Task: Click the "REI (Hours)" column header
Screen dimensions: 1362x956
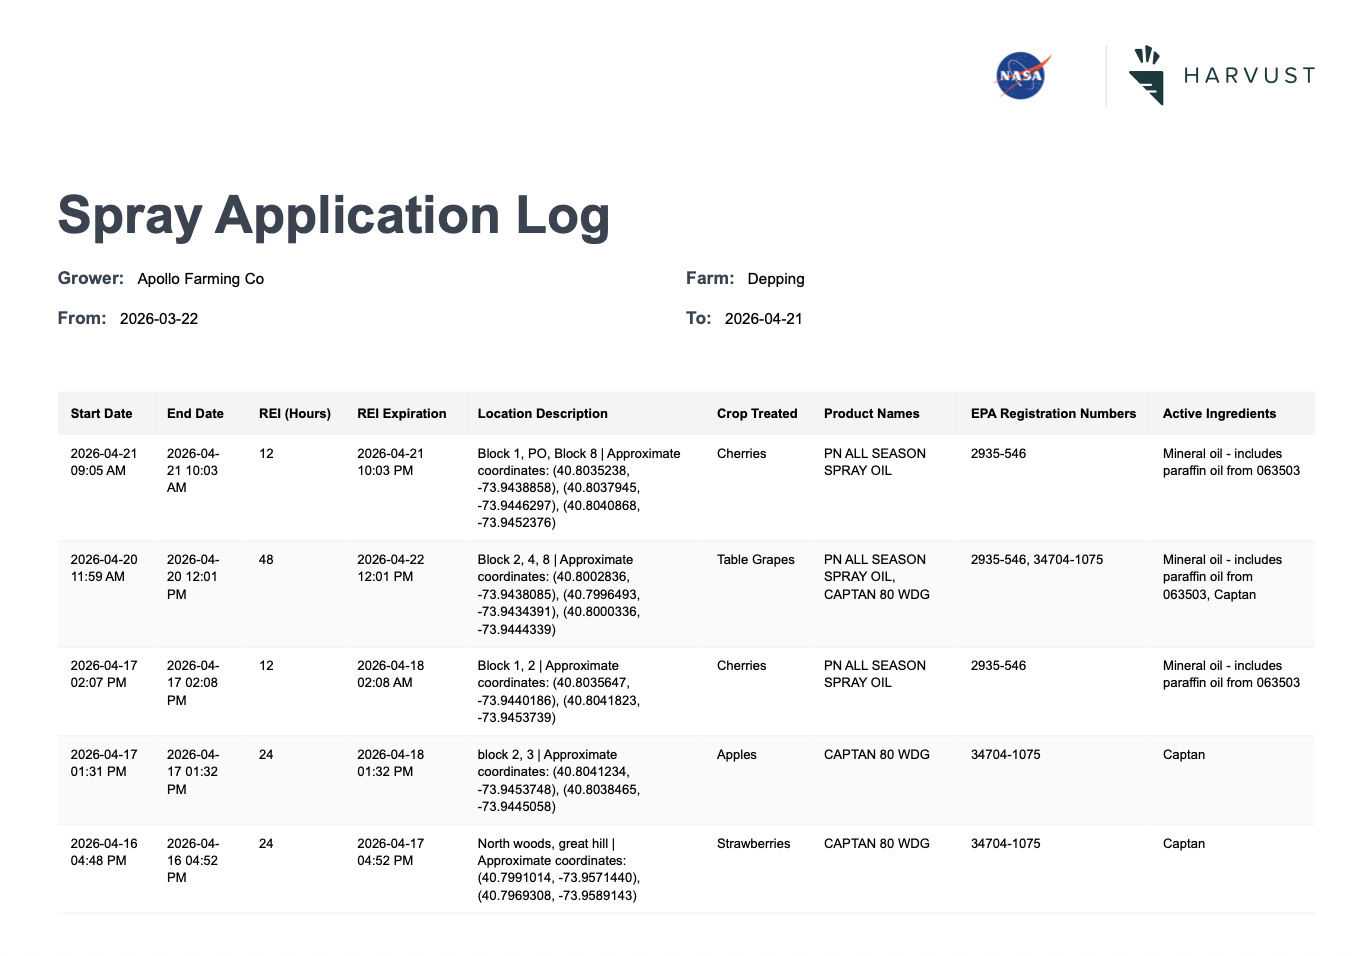Action: (x=295, y=413)
